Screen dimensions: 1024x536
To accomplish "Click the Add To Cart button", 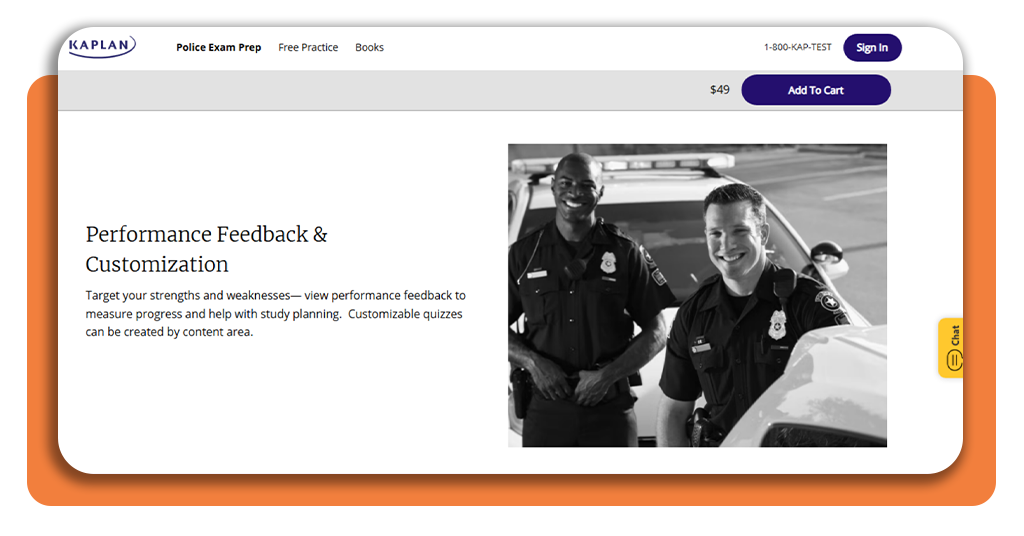I will click(x=816, y=90).
